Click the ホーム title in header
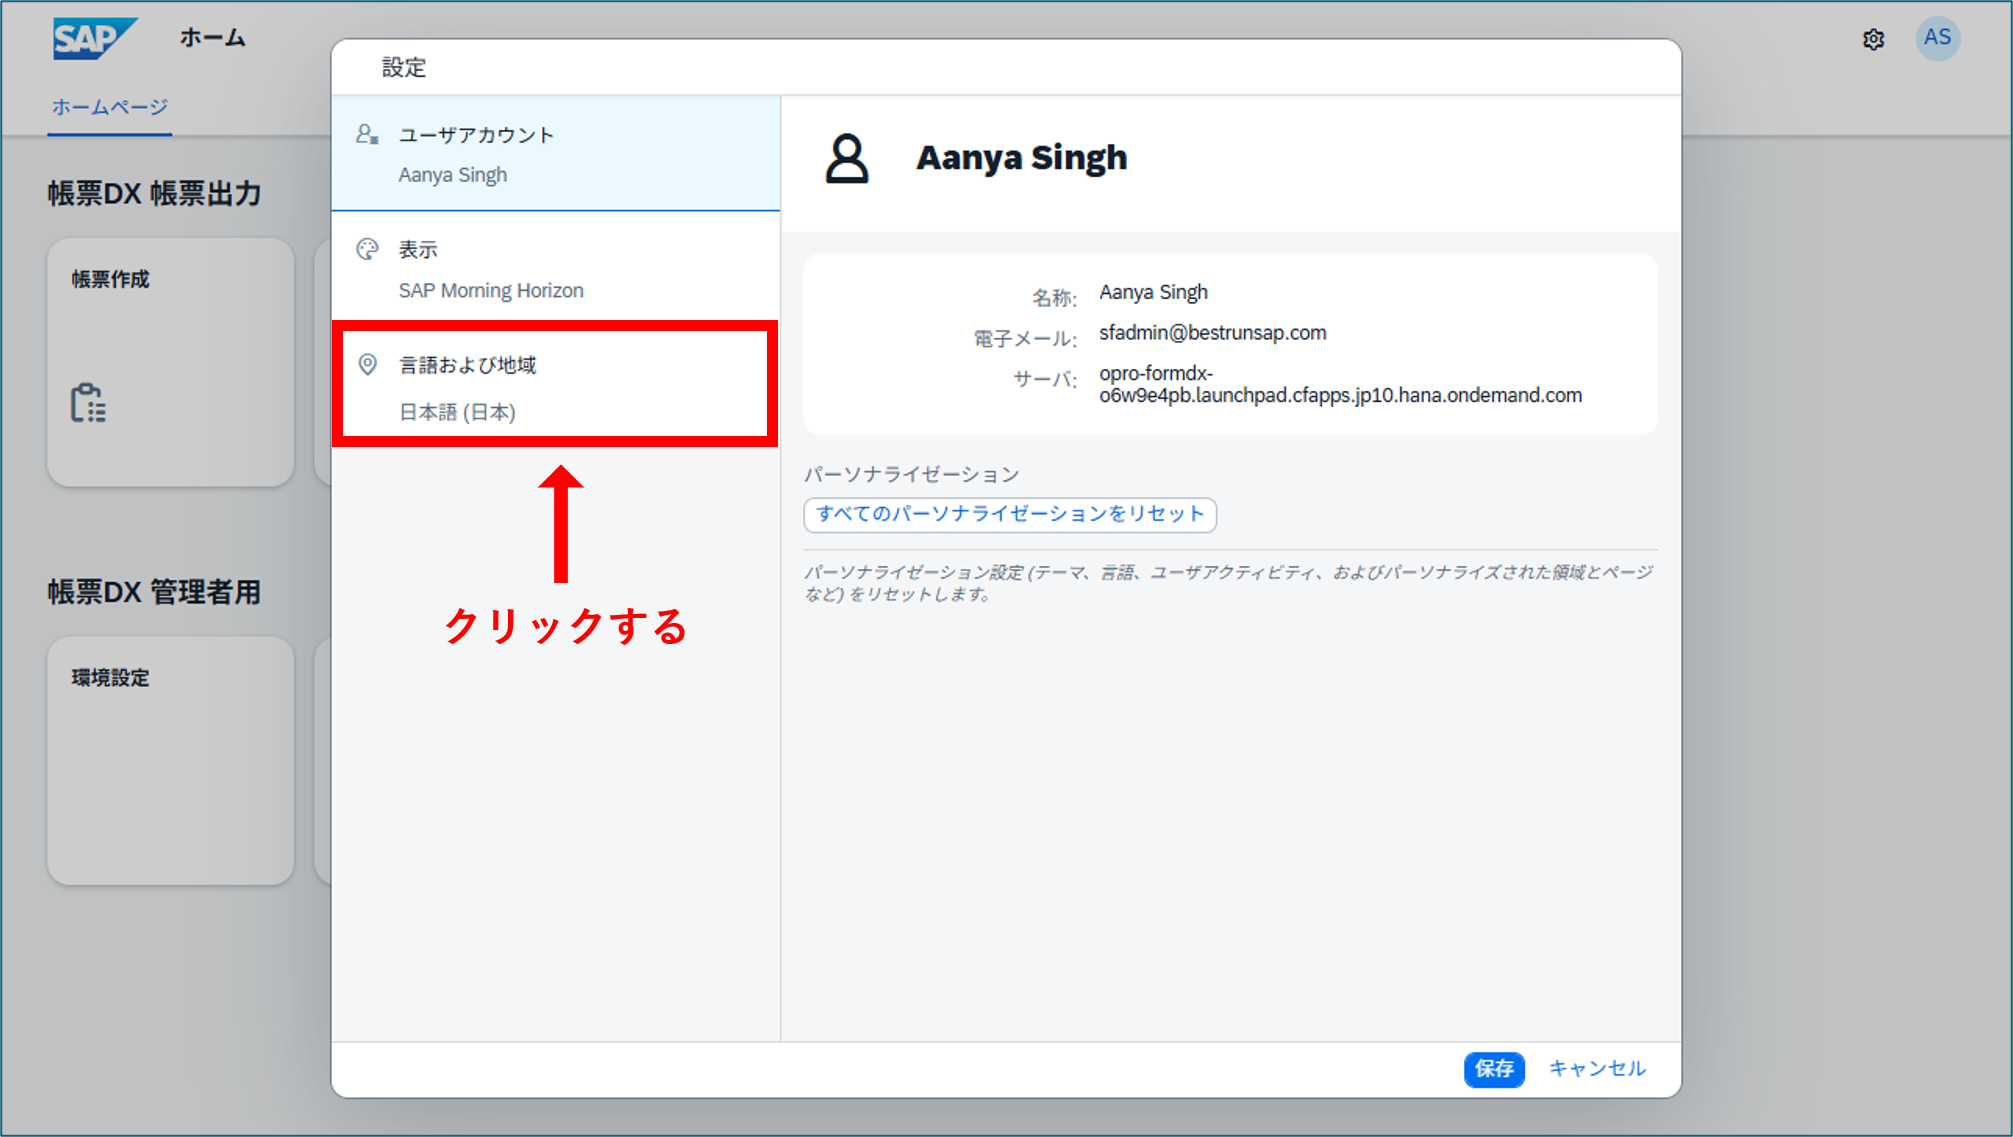2013x1137 pixels. [212, 38]
